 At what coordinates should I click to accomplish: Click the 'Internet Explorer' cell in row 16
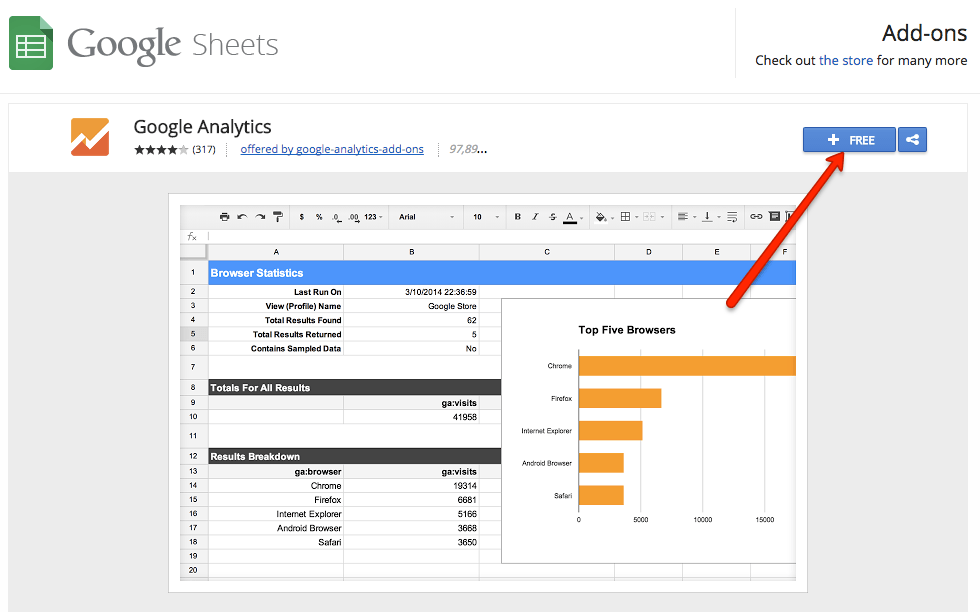click(x=276, y=514)
